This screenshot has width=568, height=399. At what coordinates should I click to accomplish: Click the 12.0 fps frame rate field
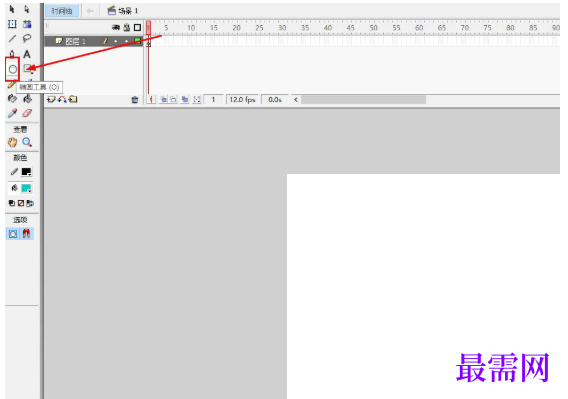(242, 99)
